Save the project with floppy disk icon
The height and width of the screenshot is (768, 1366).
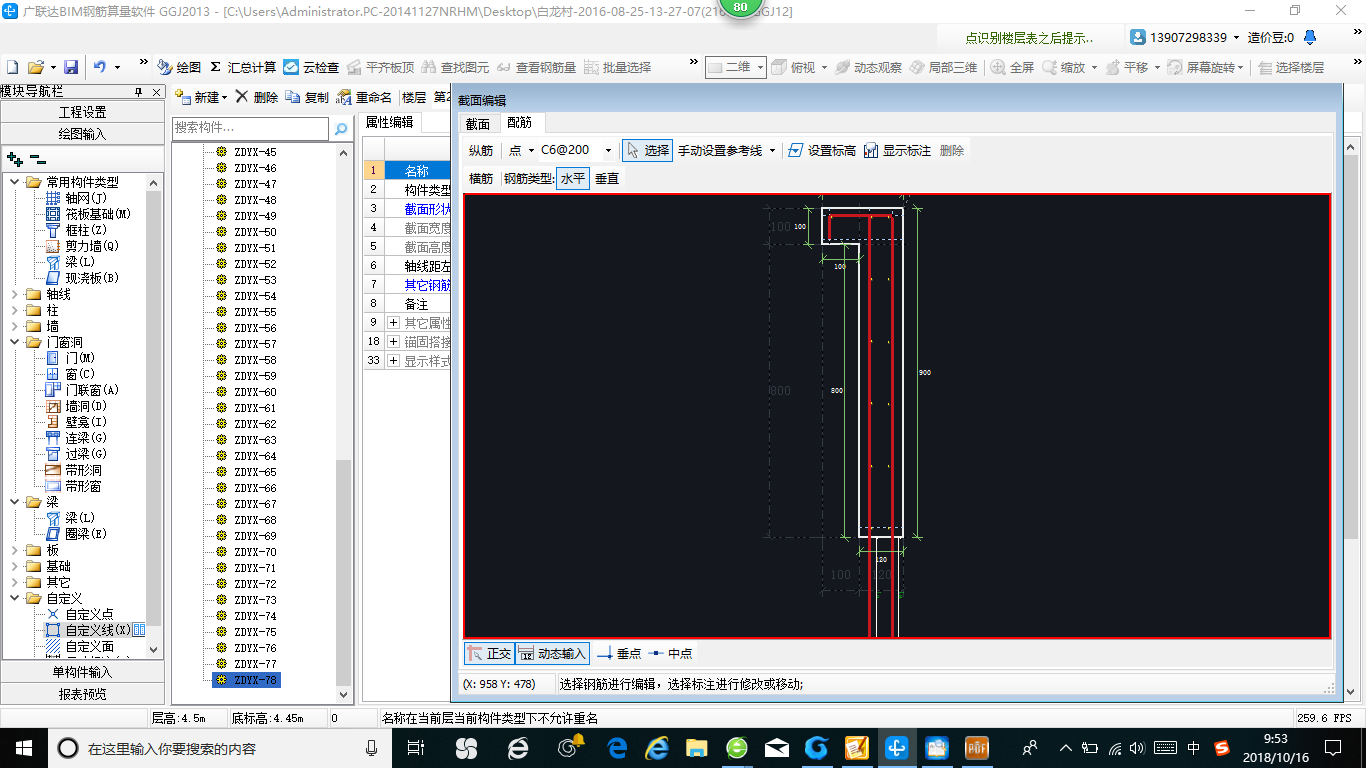coord(71,67)
